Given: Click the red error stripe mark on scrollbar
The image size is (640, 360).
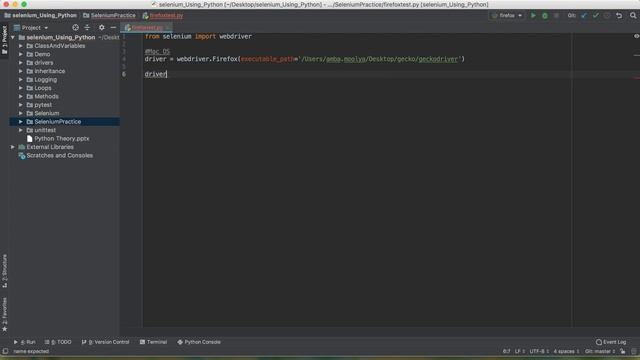Looking at the screenshot, I should [637, 78].
